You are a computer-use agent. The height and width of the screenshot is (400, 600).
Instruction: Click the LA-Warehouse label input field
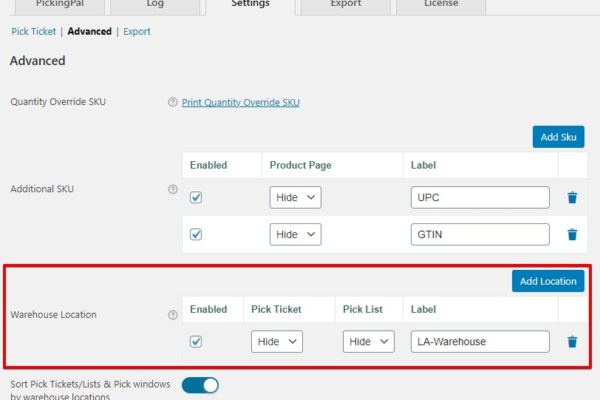(x=480, y=342)
